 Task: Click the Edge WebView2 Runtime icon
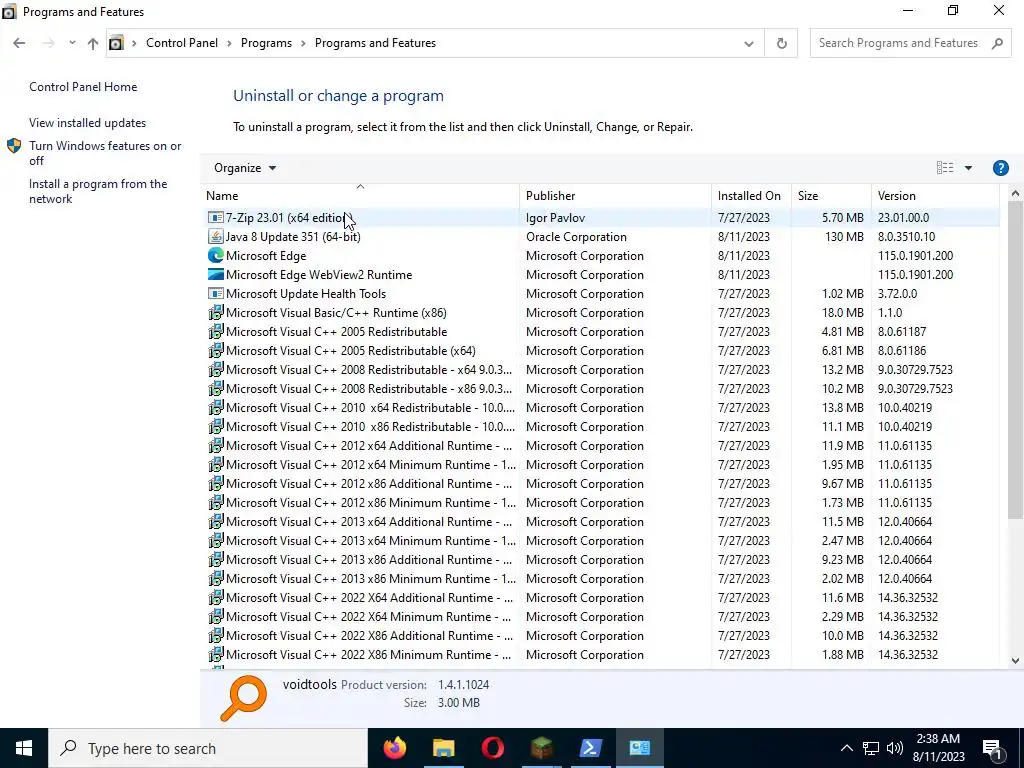coord(216,274)
